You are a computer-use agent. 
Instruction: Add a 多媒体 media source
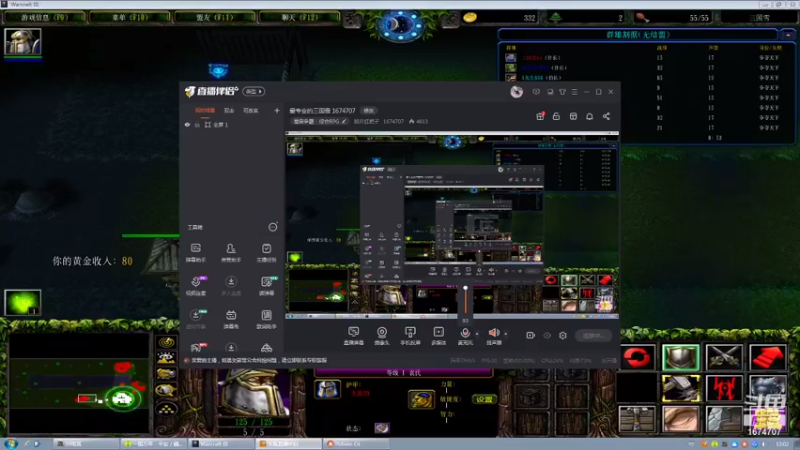(438, 336)
